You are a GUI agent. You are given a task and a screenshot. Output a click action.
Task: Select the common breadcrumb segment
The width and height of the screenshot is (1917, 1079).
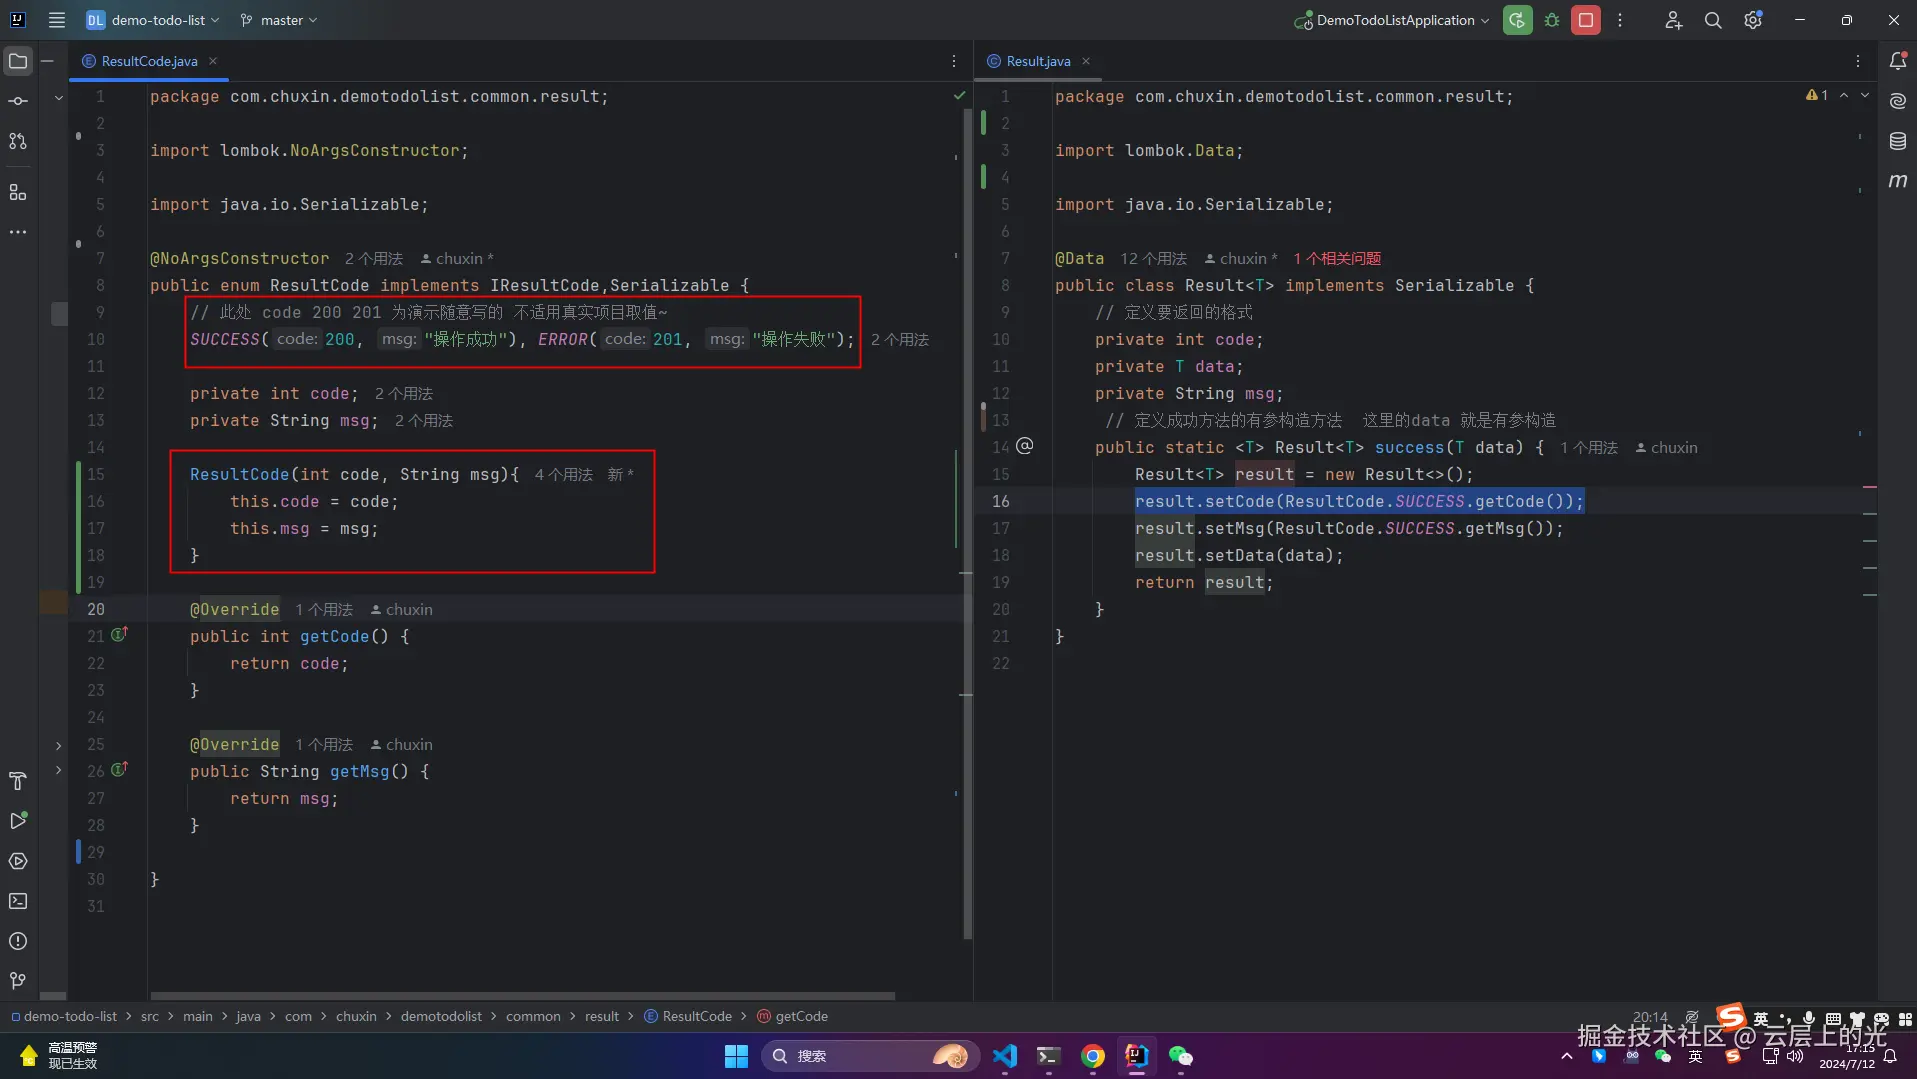tap(533, 1016)
